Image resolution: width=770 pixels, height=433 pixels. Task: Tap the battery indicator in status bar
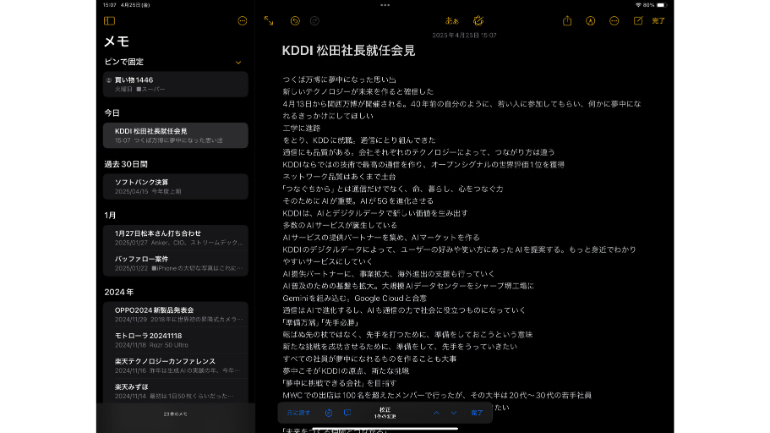click(x=661, y=5)
